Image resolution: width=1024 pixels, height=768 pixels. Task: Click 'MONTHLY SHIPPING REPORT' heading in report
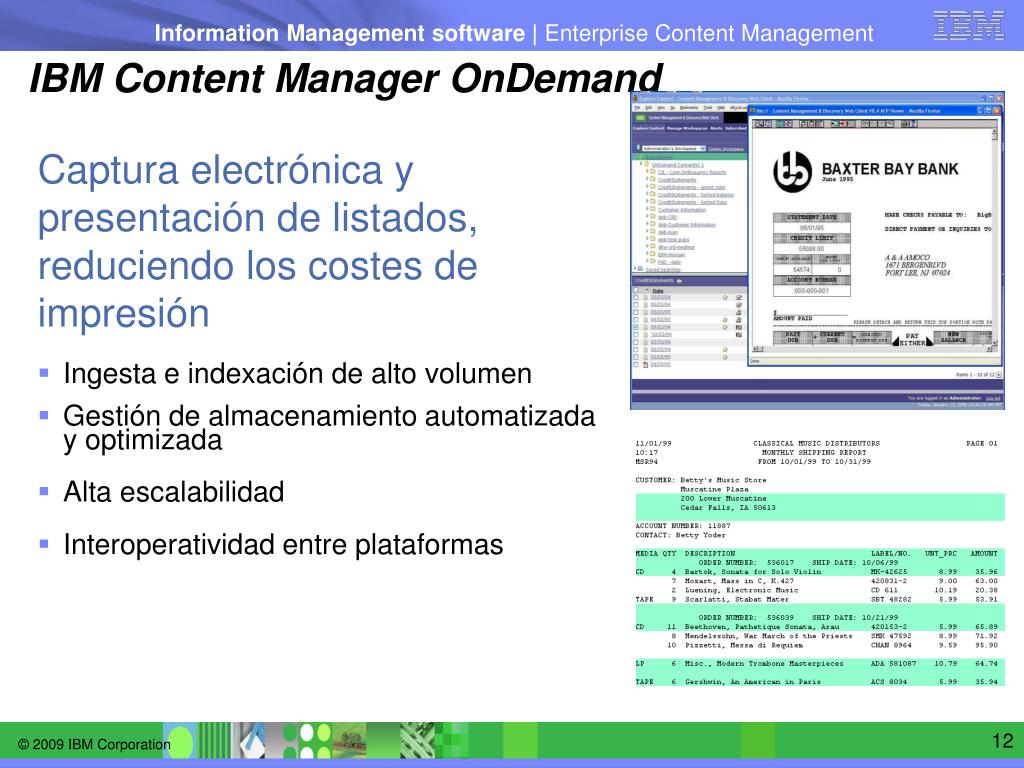tap(814, 452)
